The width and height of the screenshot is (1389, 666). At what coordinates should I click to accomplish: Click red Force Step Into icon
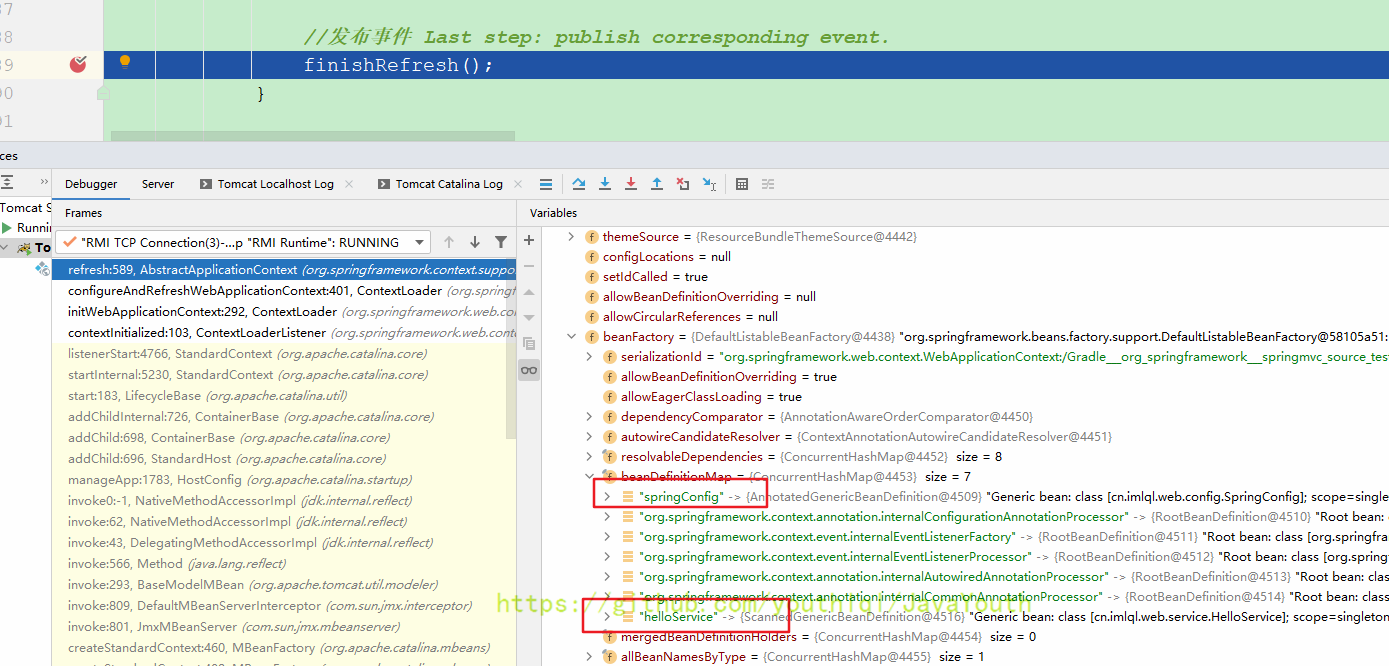[631, 184]
